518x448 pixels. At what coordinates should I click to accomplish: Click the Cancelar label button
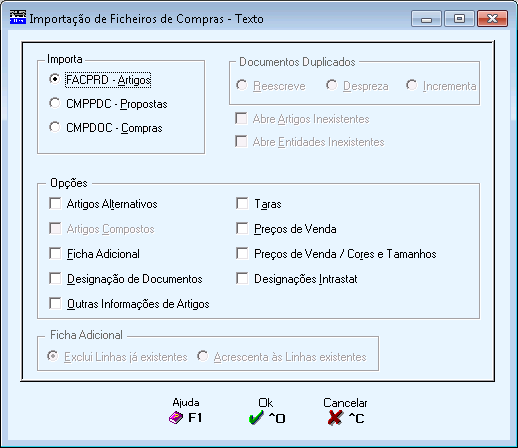click(345, 403)
